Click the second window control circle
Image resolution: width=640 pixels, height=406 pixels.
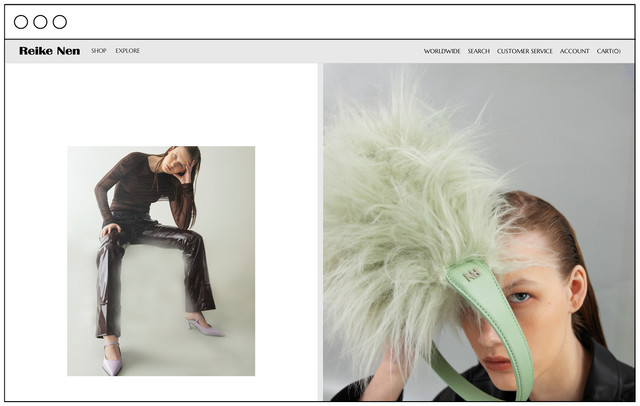point(40,22)
